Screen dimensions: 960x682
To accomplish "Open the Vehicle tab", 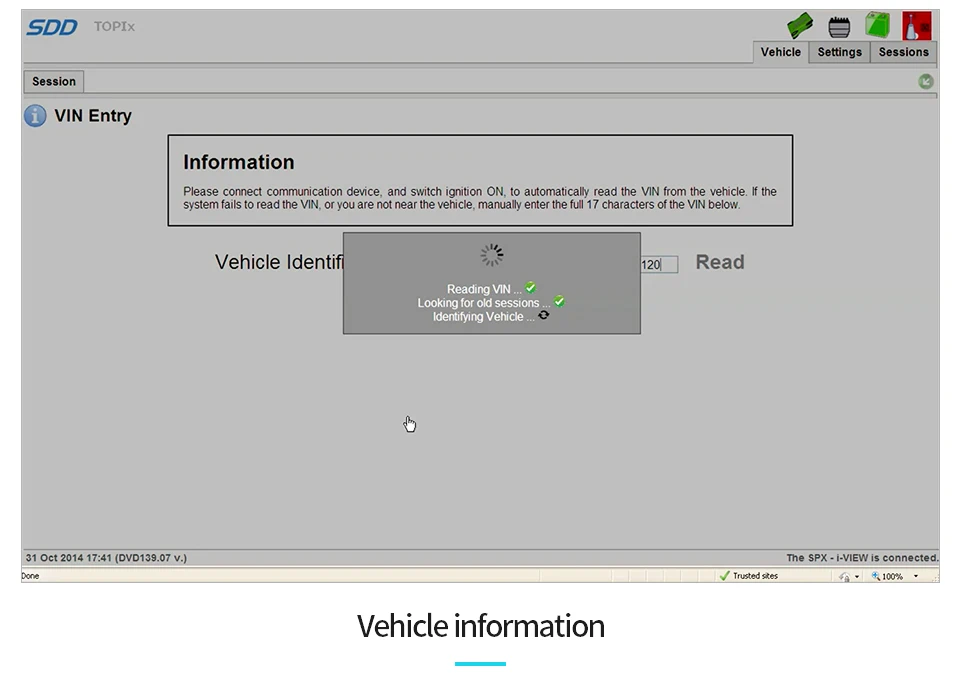I will coord(781,52).
